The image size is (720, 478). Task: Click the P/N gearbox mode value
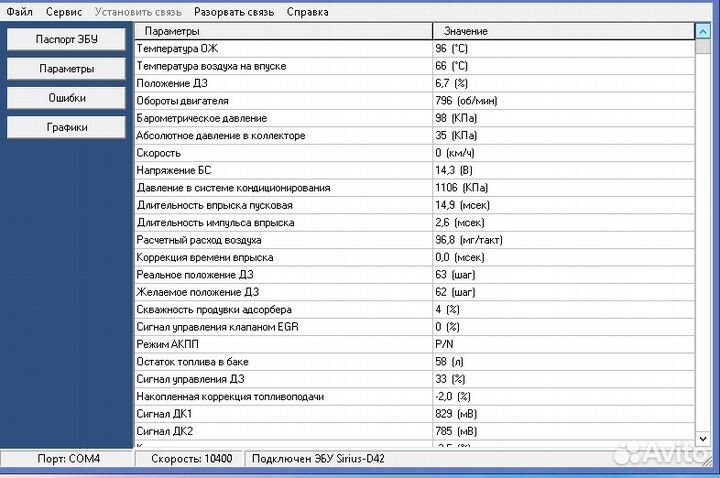click(444, 344)
